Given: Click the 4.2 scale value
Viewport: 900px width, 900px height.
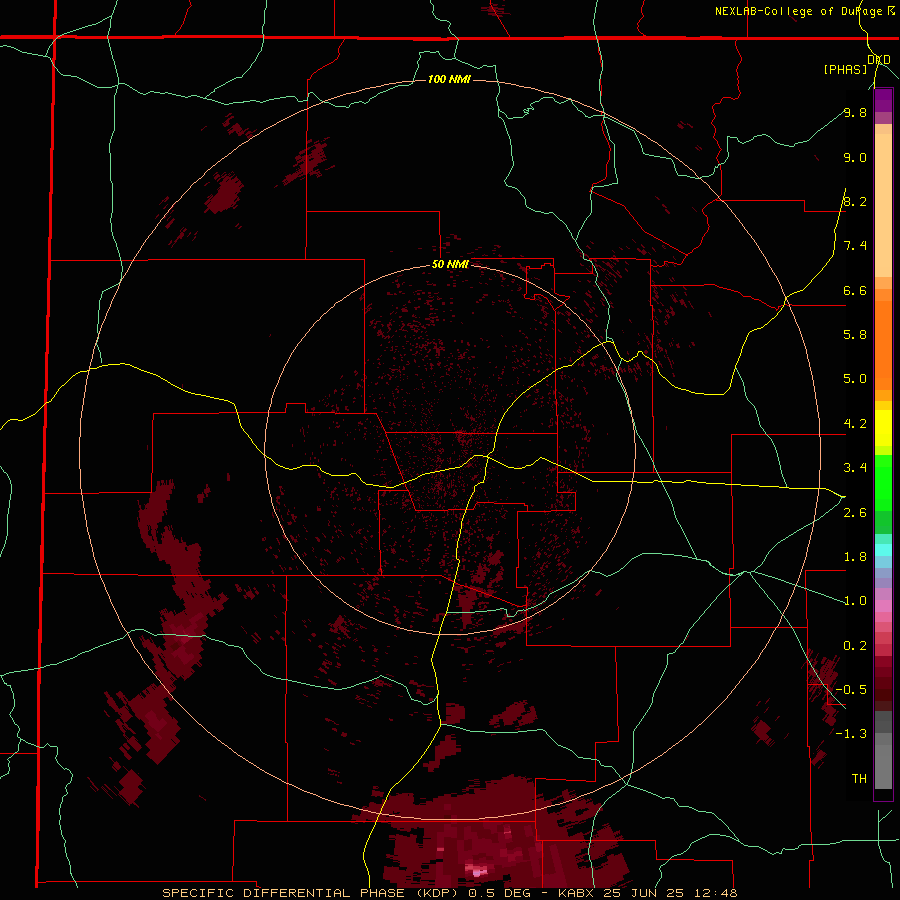Looking at the screenshot, I should point(855,424).
